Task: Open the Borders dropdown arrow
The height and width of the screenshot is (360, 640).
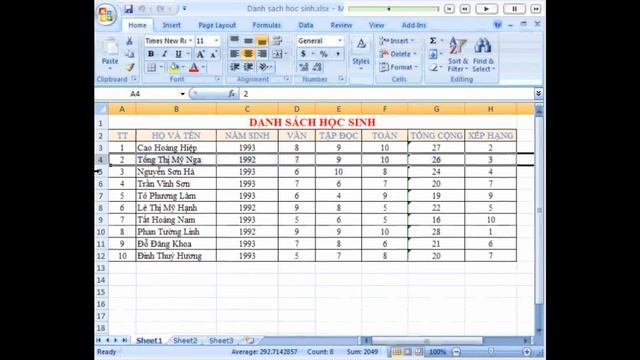Action: tap(161, 67)
